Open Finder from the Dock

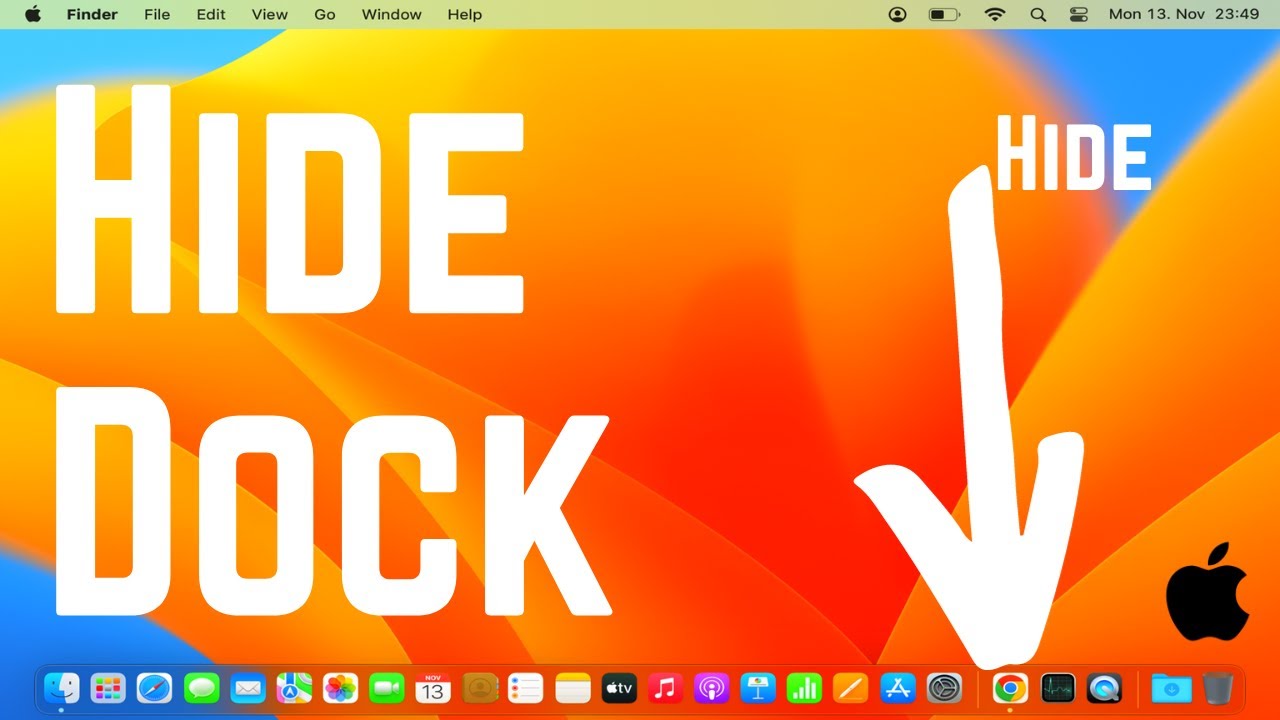coord(61,688)
